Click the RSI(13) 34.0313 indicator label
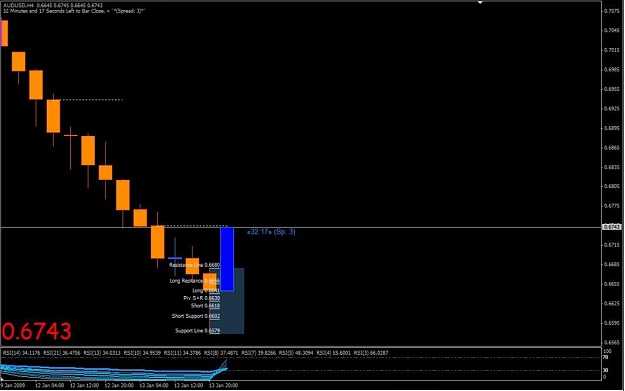 tap(102, 353)
